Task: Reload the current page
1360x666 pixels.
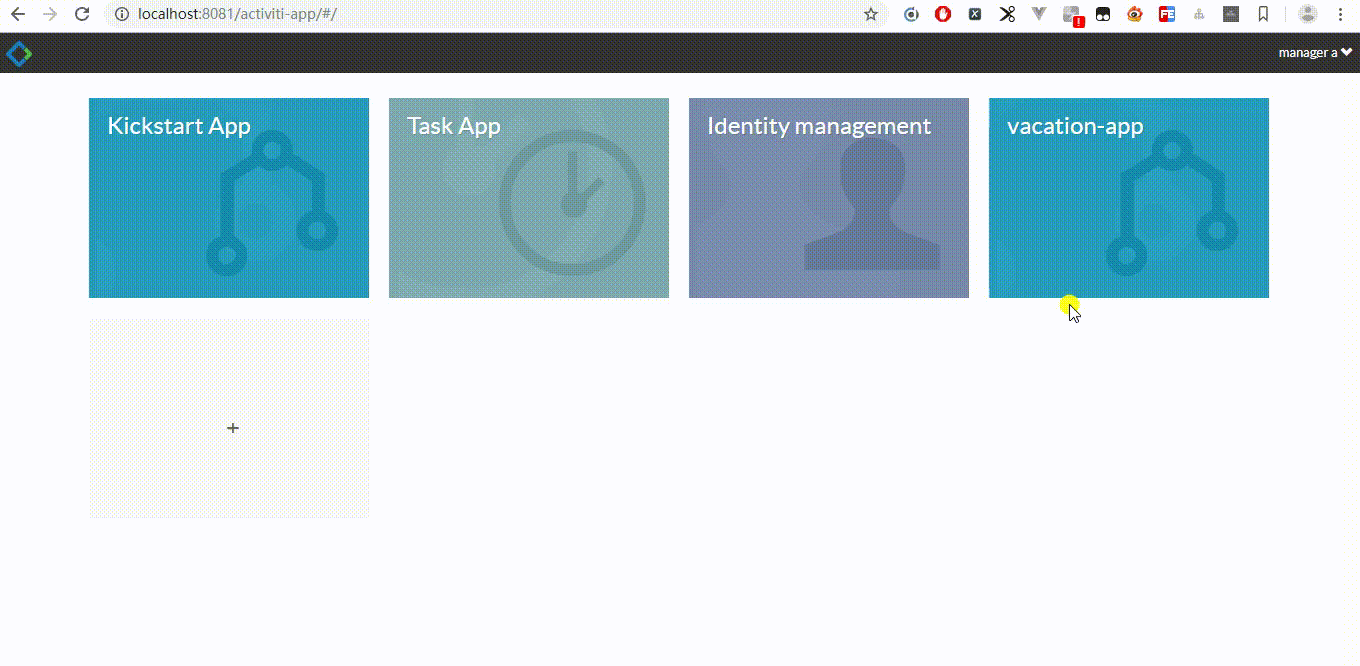Action: click(x=83, y=14)
